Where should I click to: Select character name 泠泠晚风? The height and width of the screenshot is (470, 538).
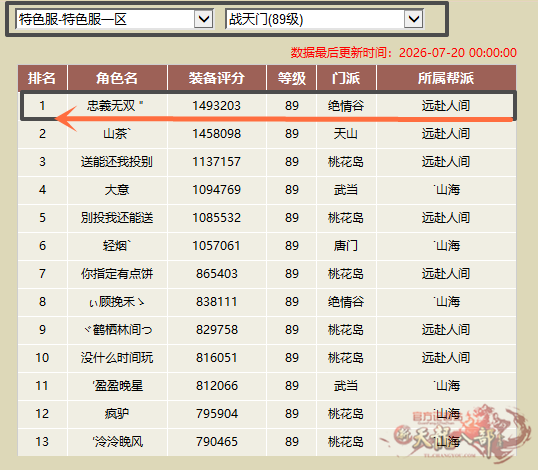[118, 442]
